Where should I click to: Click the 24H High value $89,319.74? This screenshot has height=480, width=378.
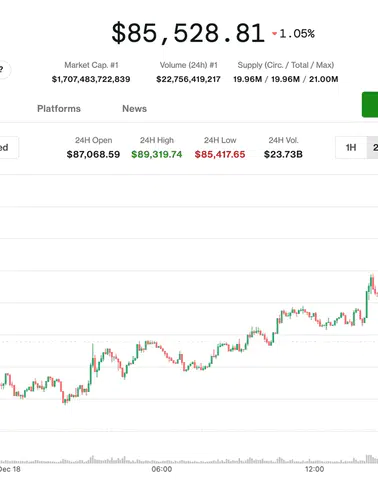[157, 154]
